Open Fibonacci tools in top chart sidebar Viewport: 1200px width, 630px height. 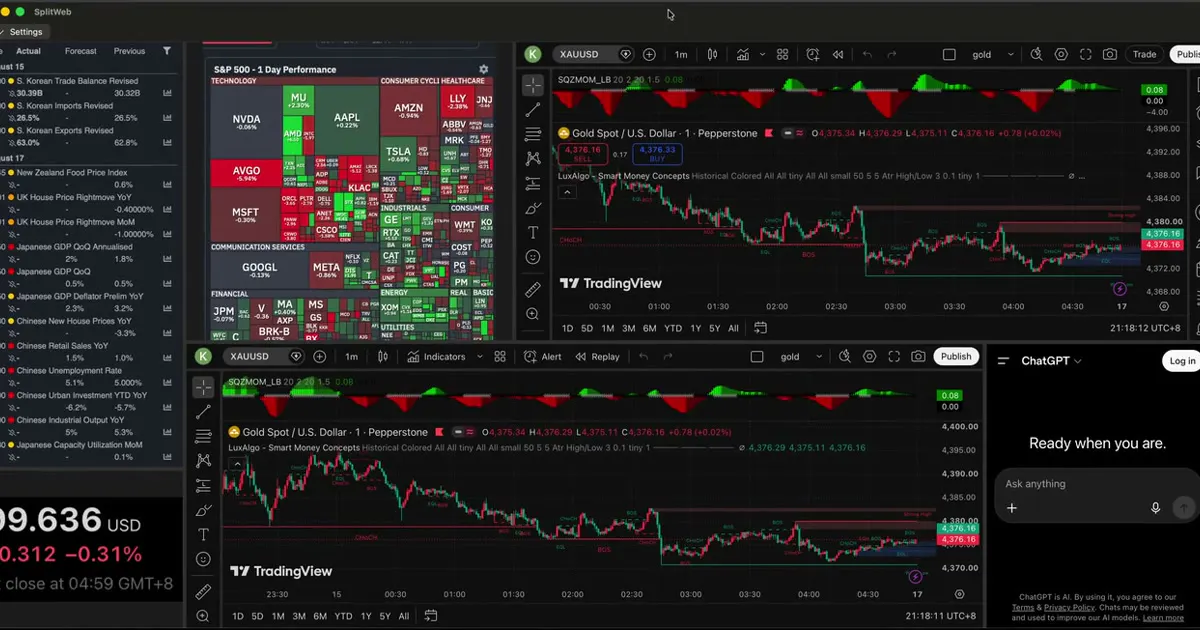tap(533, 134)
